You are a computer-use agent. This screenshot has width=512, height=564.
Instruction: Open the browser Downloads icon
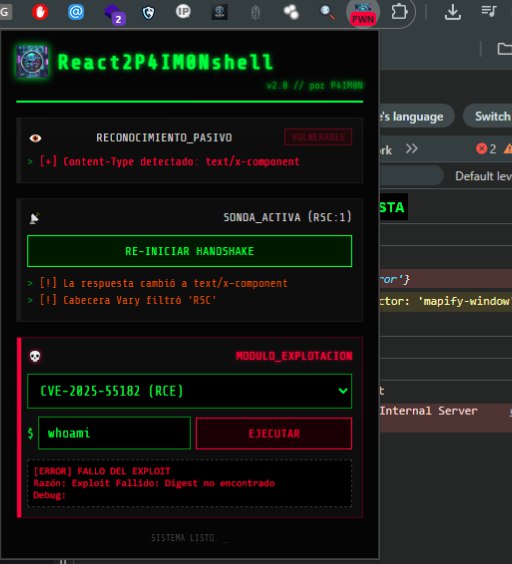click(x=453, y=12)
